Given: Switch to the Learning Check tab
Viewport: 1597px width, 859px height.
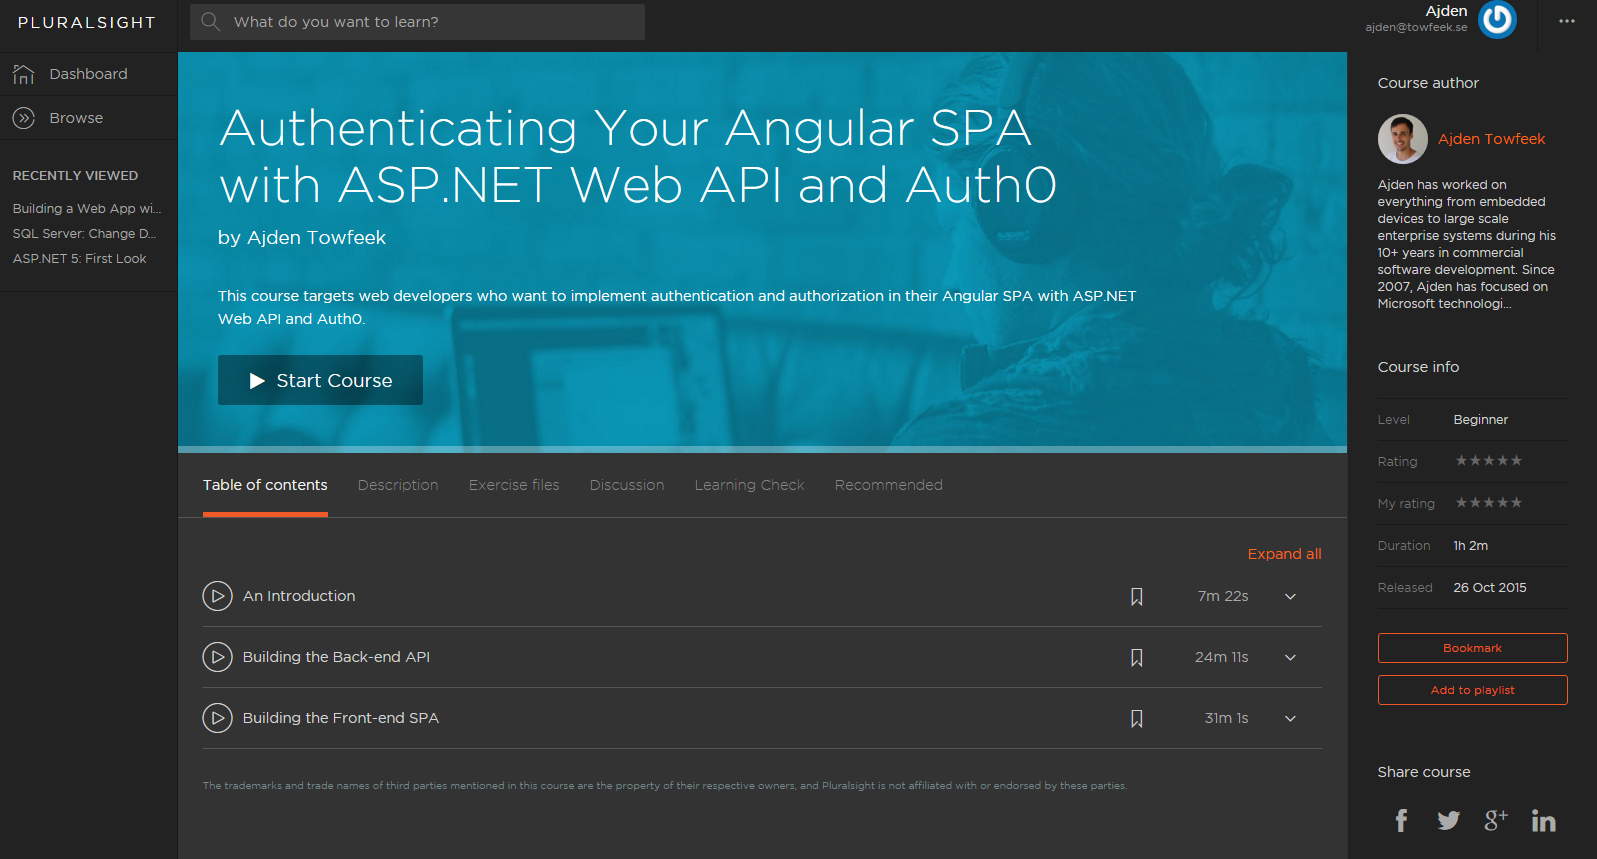Looking at the screenshot, I should [749, 485].
